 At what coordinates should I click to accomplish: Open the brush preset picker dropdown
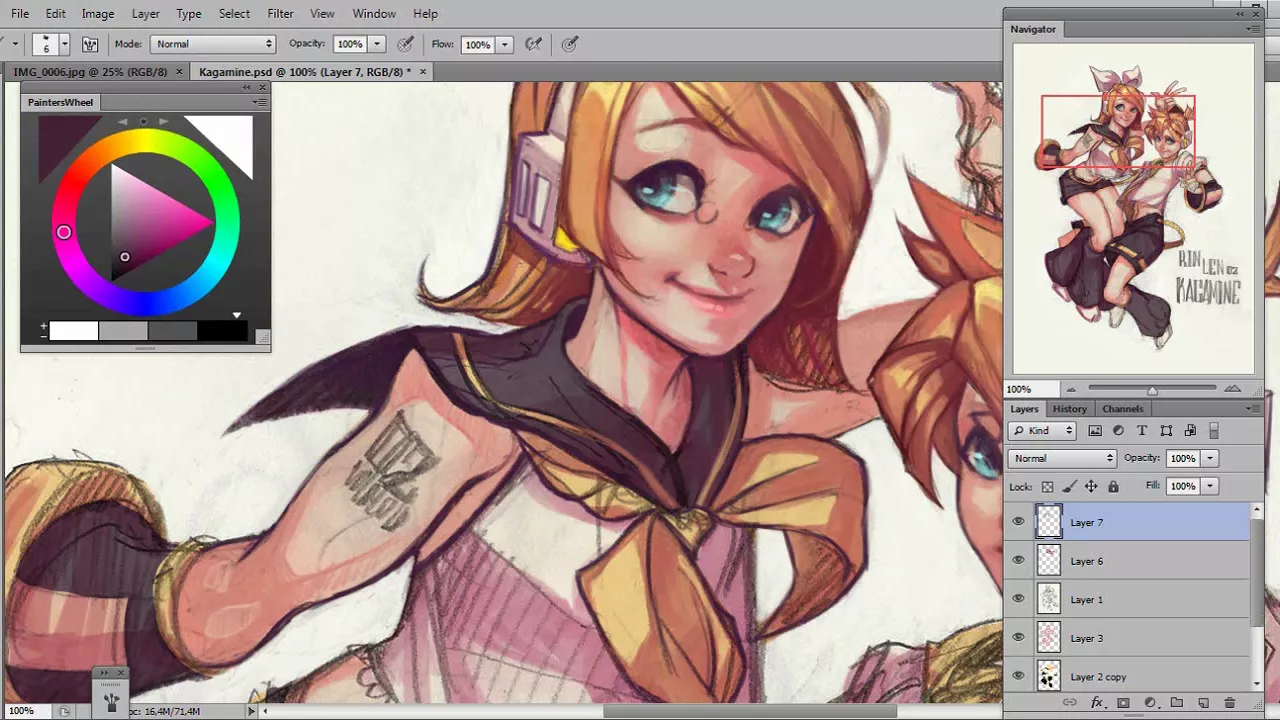tap(65, 44)
